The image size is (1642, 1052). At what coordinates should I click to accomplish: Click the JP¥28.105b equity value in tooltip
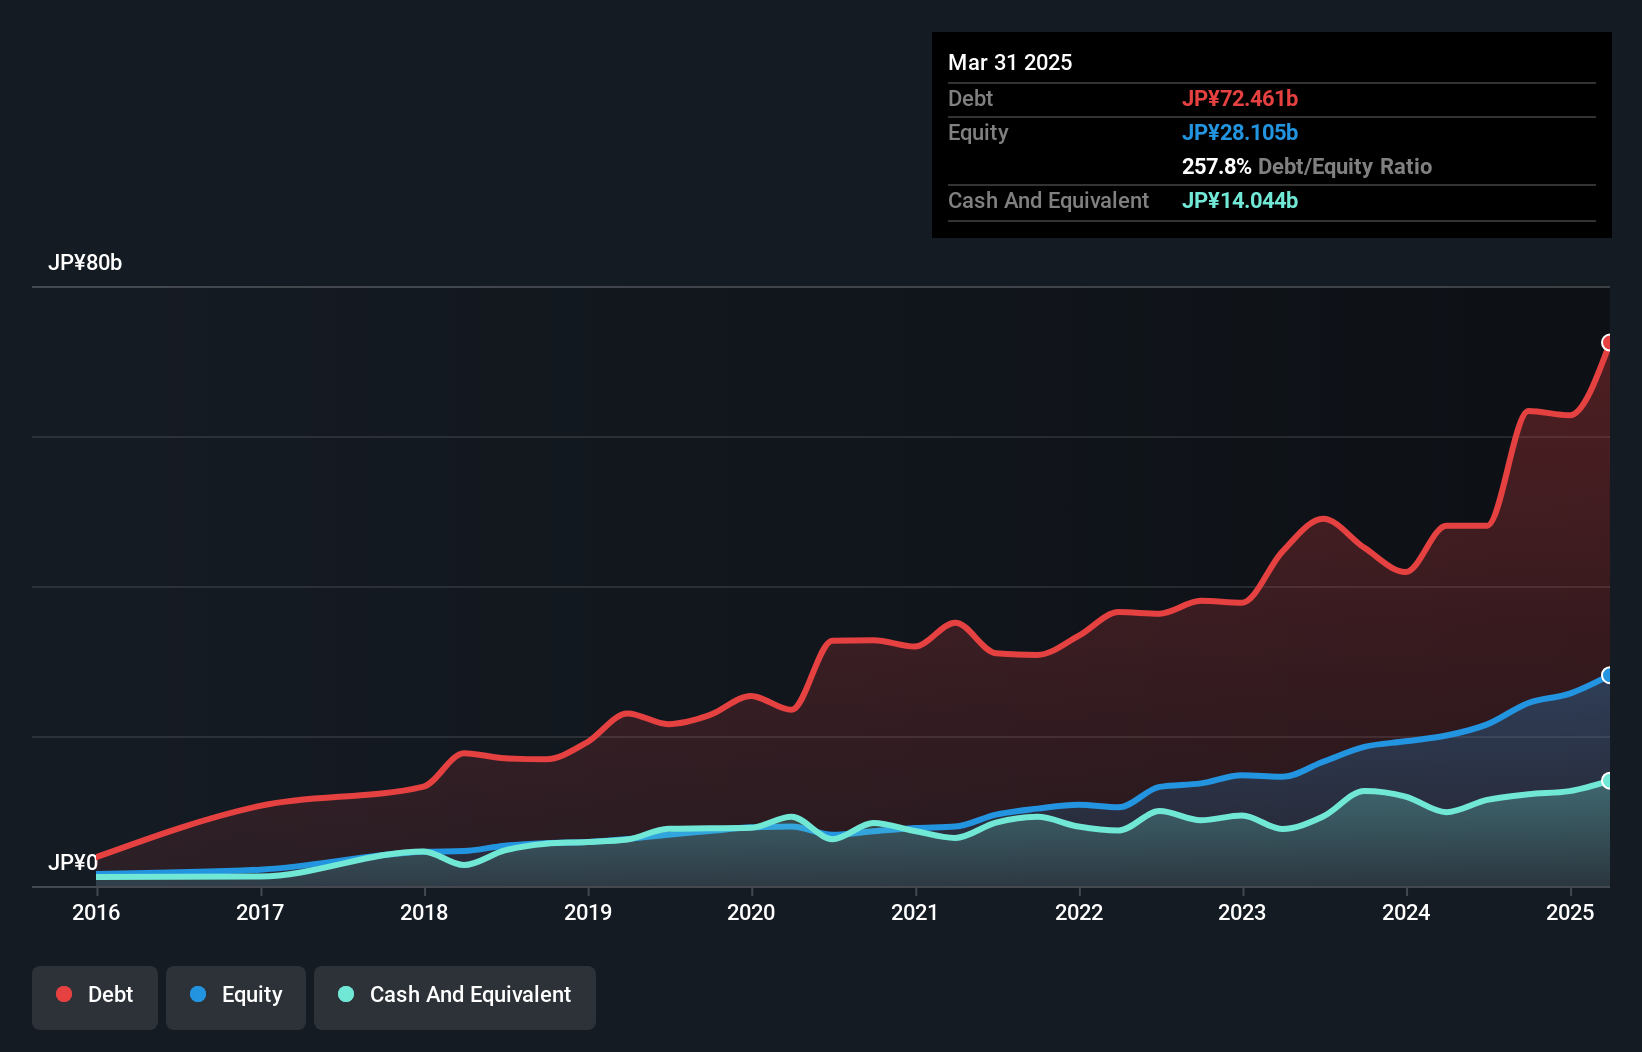1240,132
